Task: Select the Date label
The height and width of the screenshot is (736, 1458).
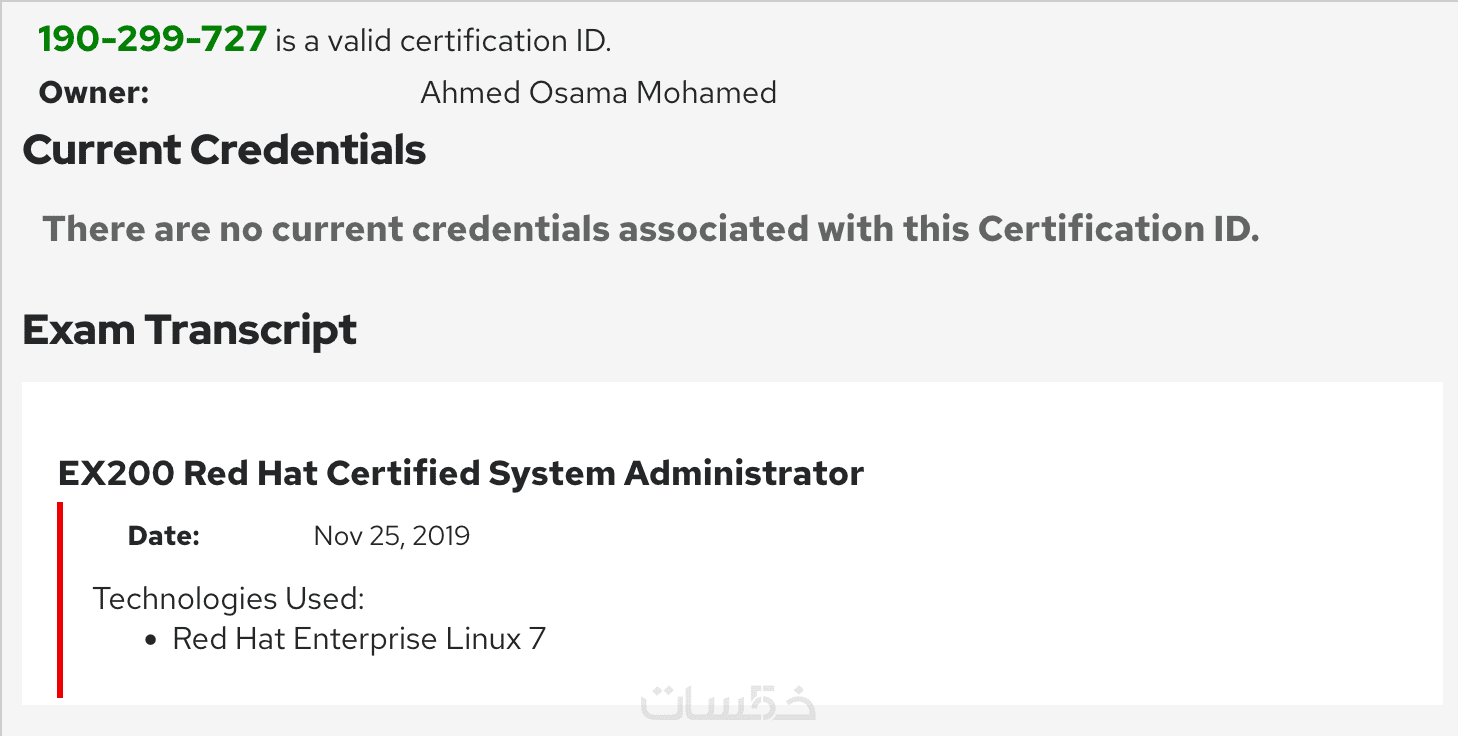Action: point(164,536)
